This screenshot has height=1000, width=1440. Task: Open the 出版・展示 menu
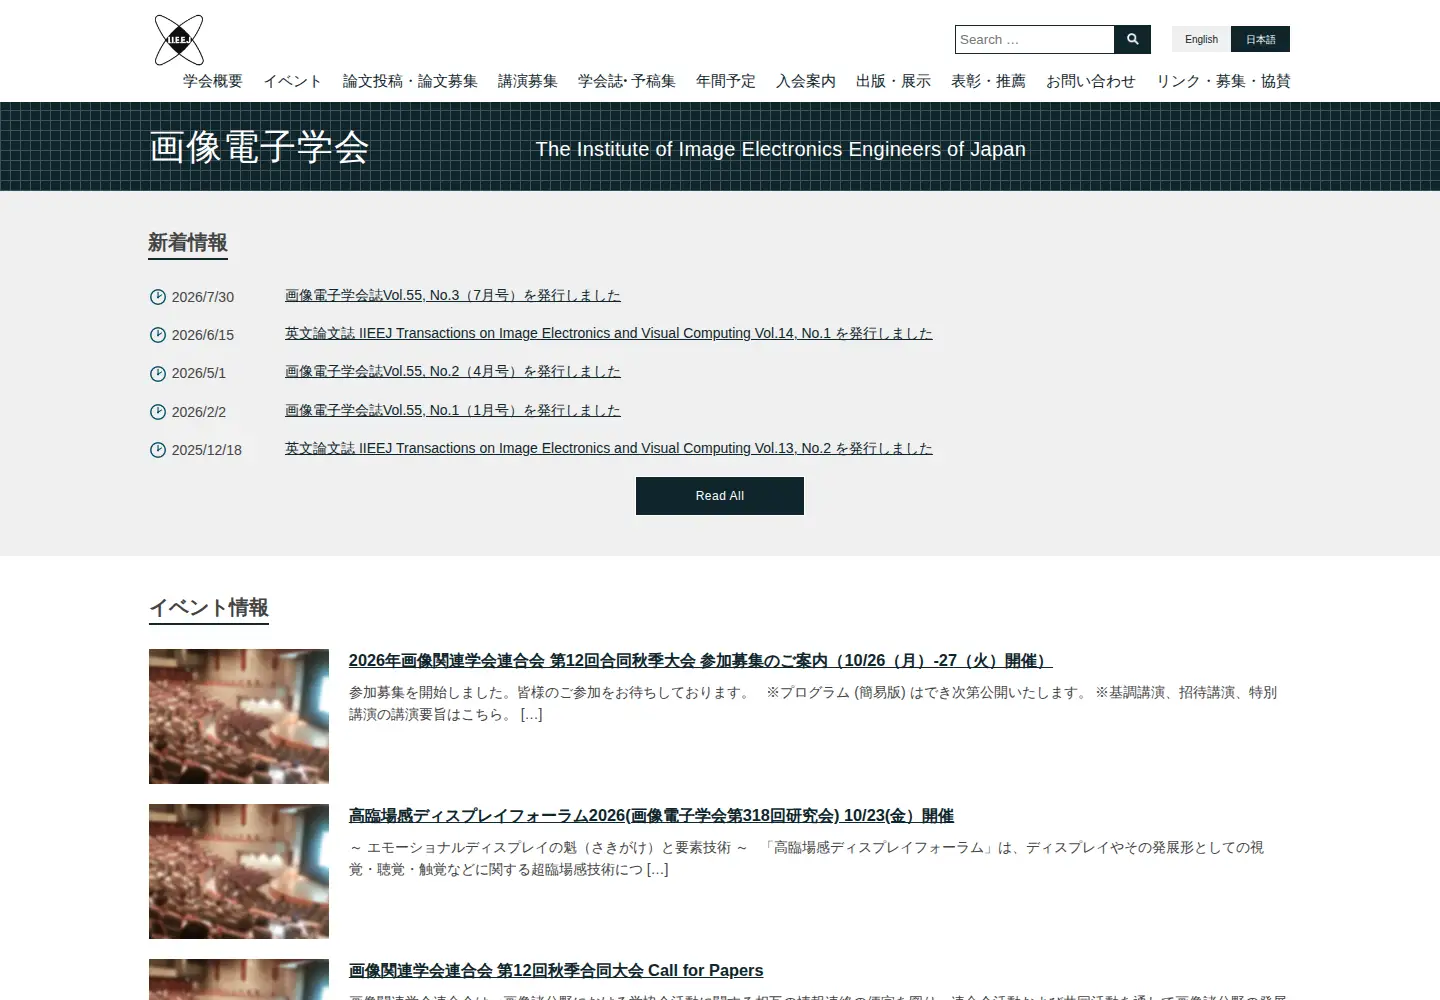click(893, 81)
